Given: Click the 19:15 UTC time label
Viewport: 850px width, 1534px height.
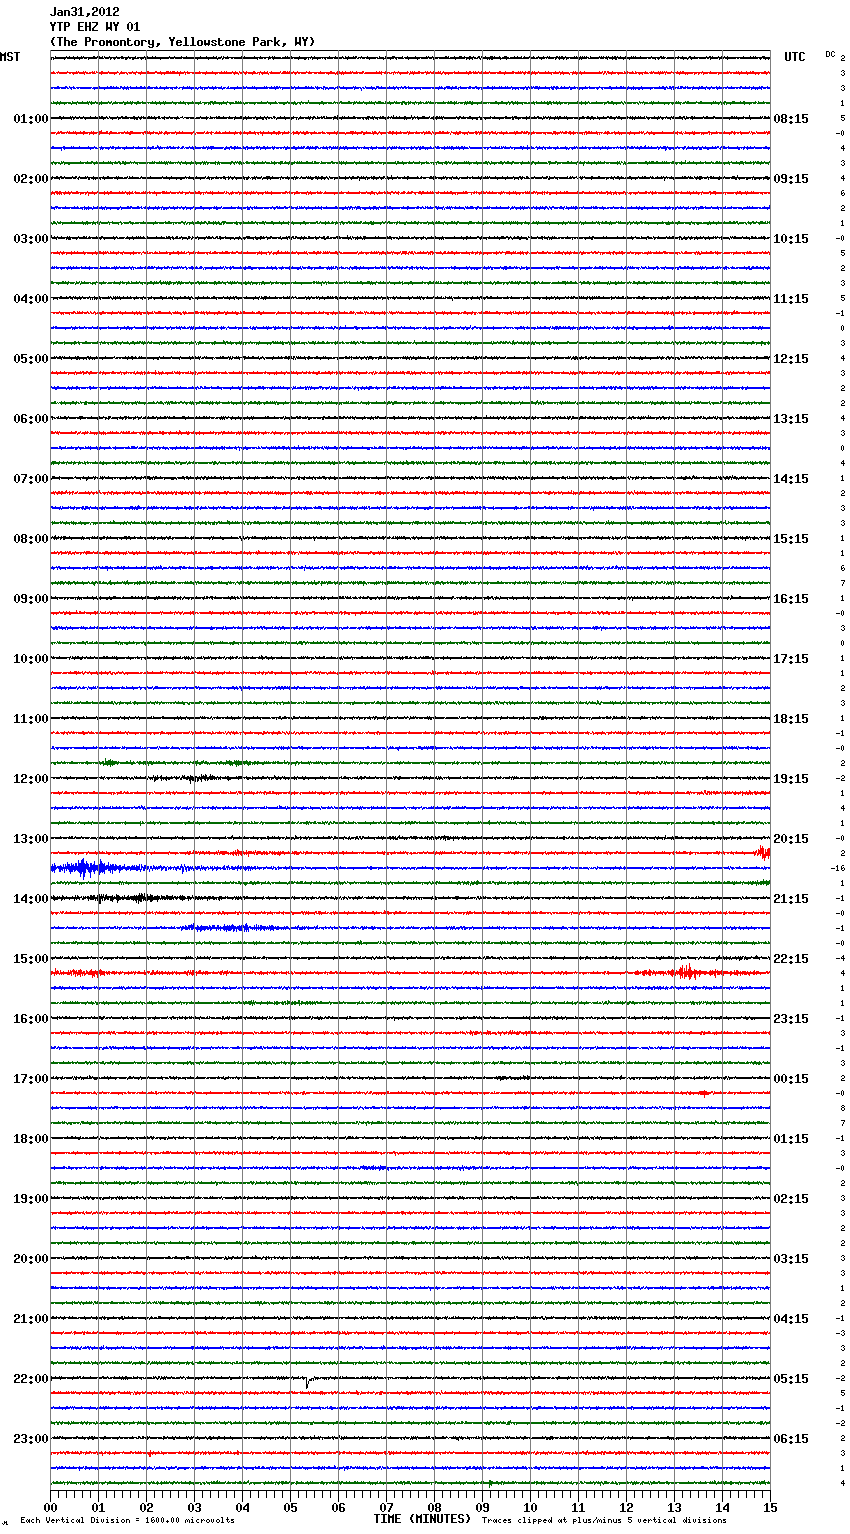Looking at the screenshot, I should (x=791, y=779).
